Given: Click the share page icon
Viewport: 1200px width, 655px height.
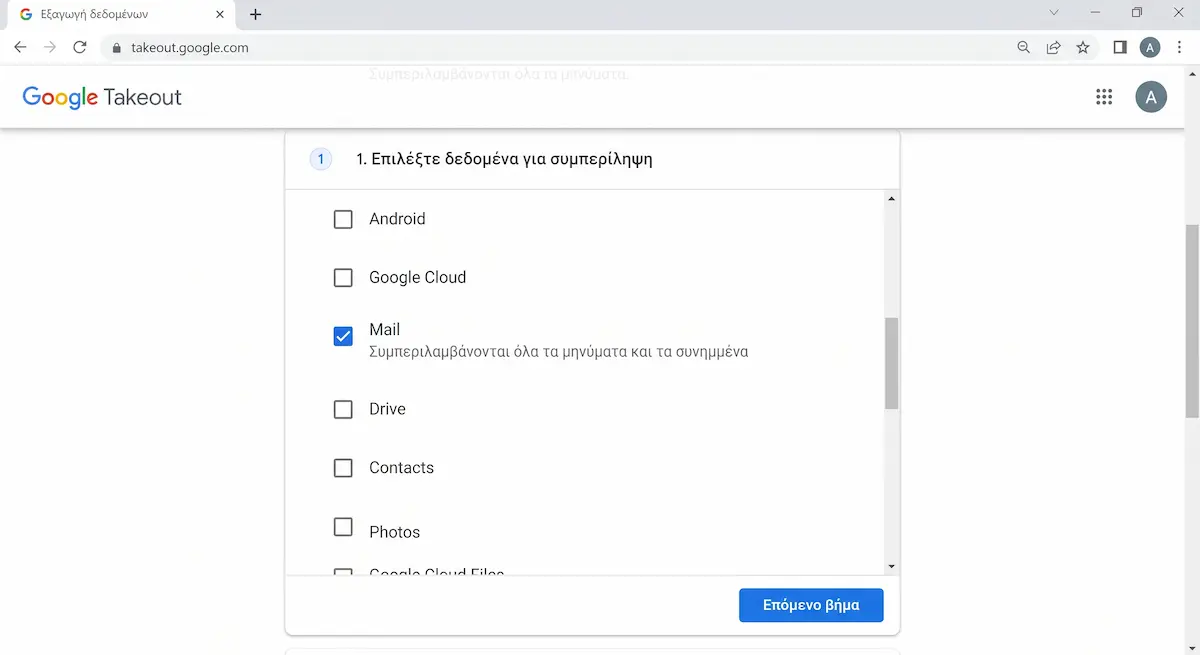Looking at the screenshot, I should 1053,47.
